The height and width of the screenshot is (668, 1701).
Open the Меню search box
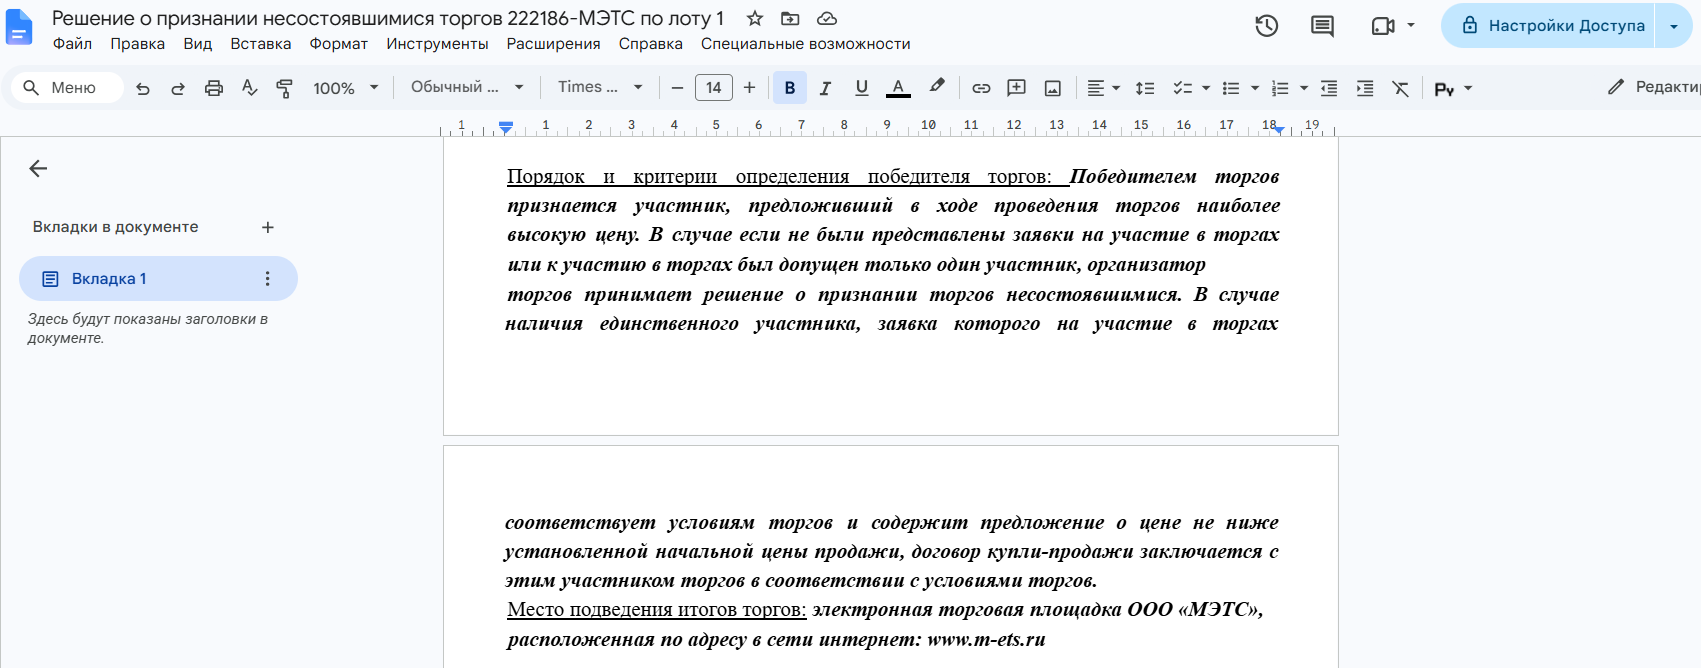[x=68, y=88]
